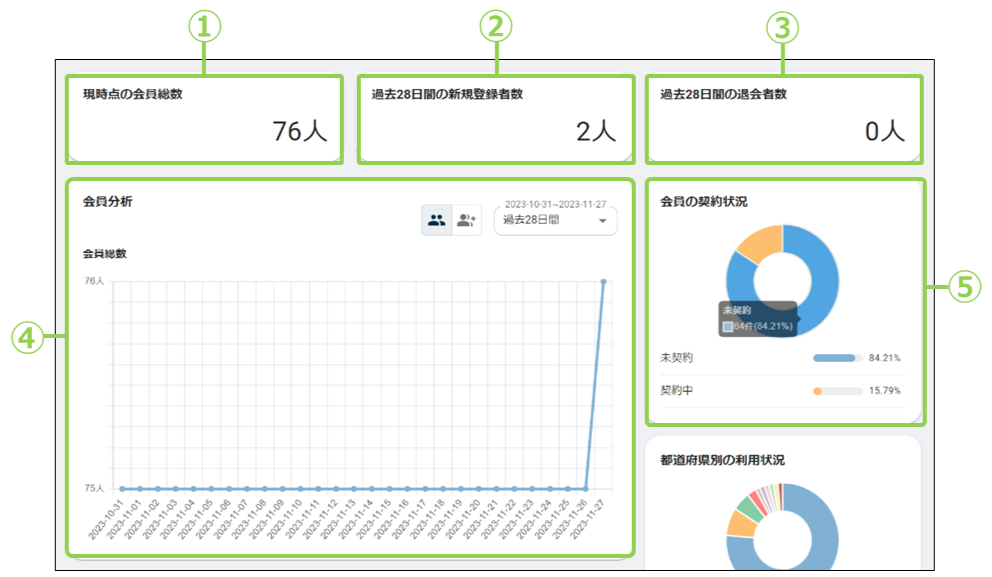
Task: Click the 都道府県別の利用状況 heading
Action: 722,461
